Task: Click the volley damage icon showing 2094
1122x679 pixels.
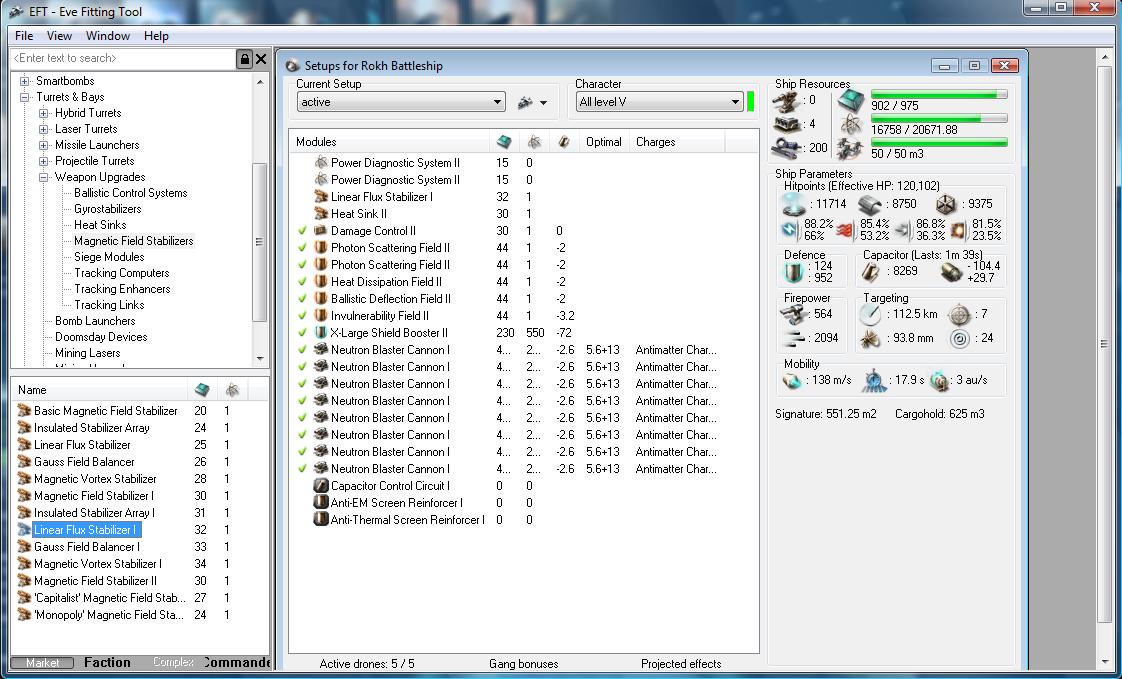Action: 794,338
